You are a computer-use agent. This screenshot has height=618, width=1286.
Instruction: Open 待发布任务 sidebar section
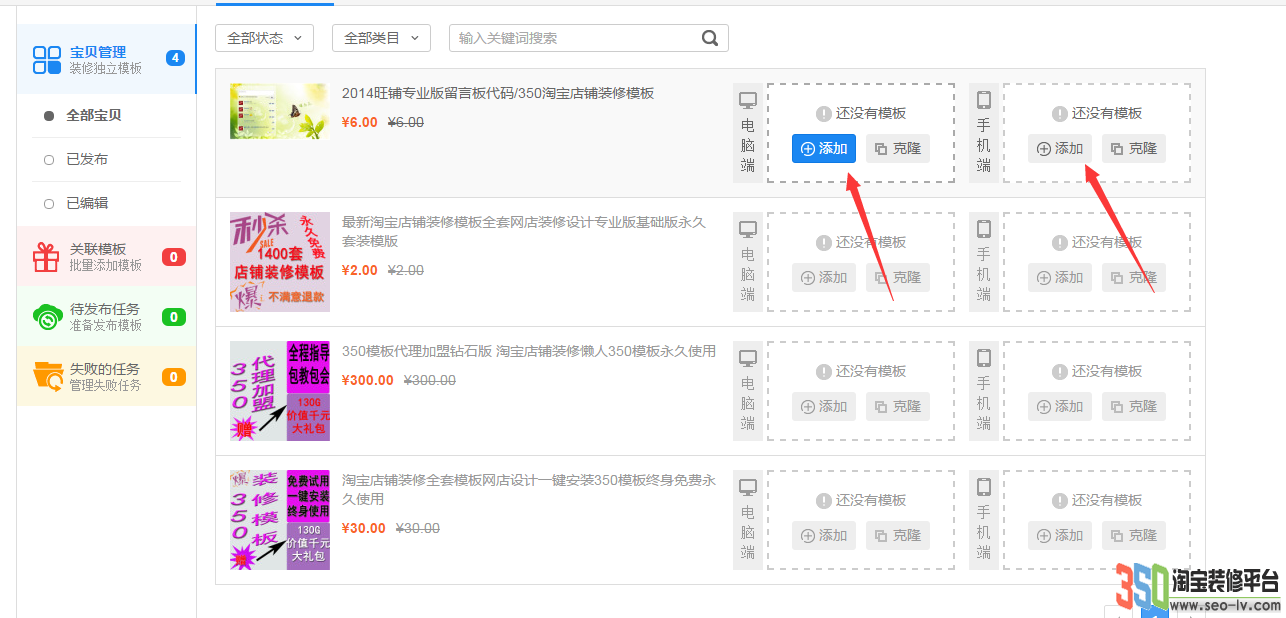(x=106, y=316)
